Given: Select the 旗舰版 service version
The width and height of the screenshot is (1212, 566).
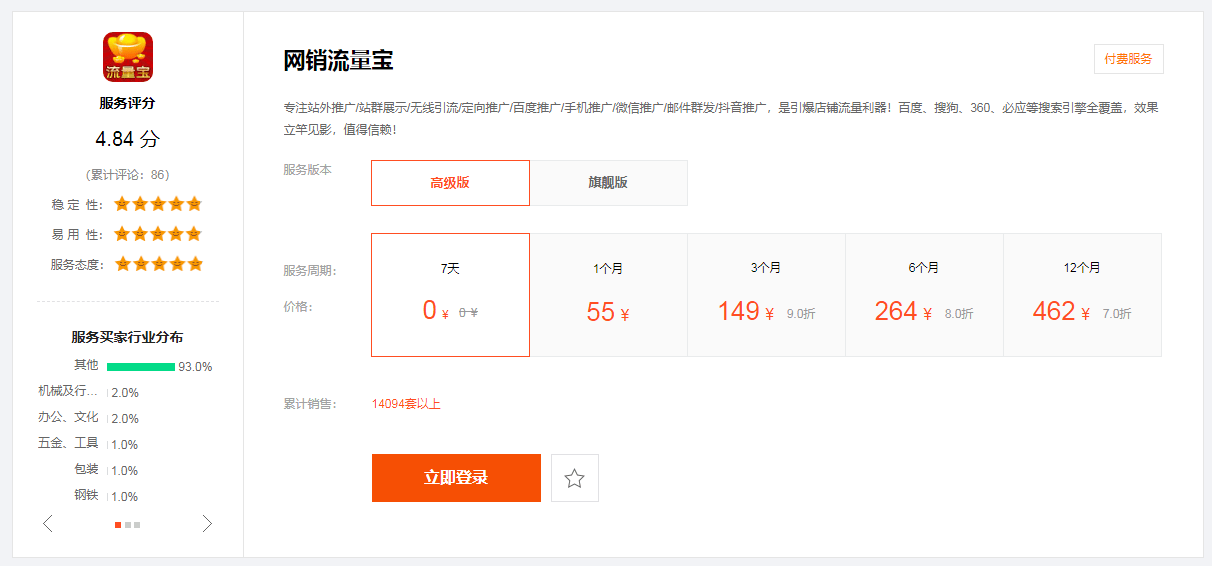Looking at the screenshot, I should click(x=608, y=183).
